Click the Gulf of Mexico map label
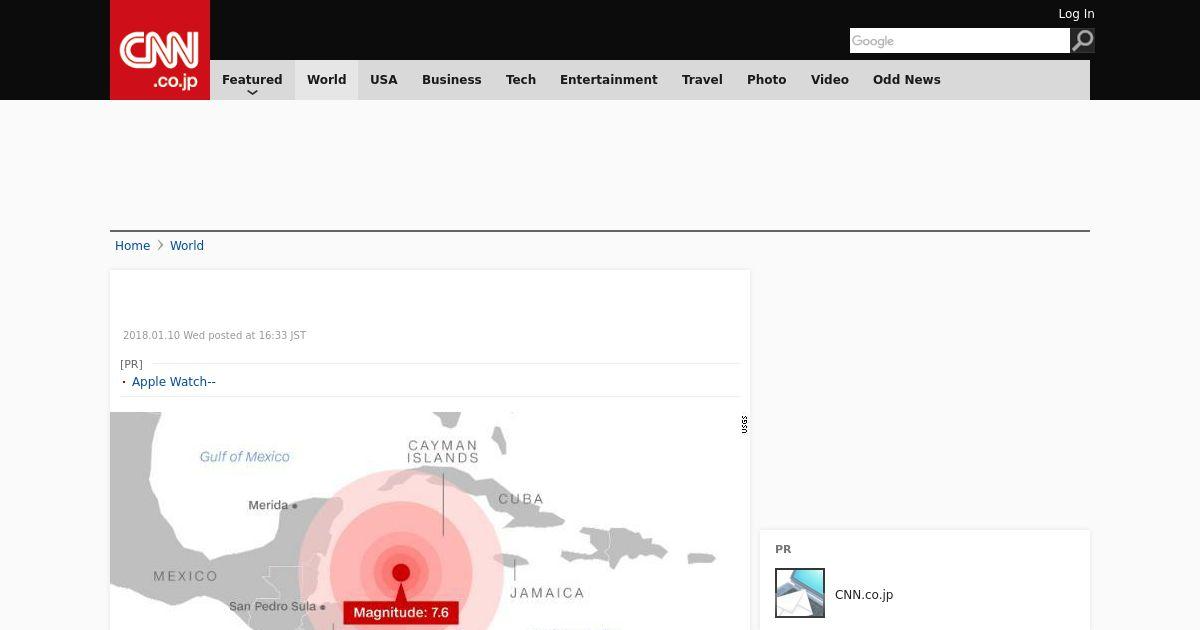The height and width of the screenshot is (630, 1200). tap(245, 457)
